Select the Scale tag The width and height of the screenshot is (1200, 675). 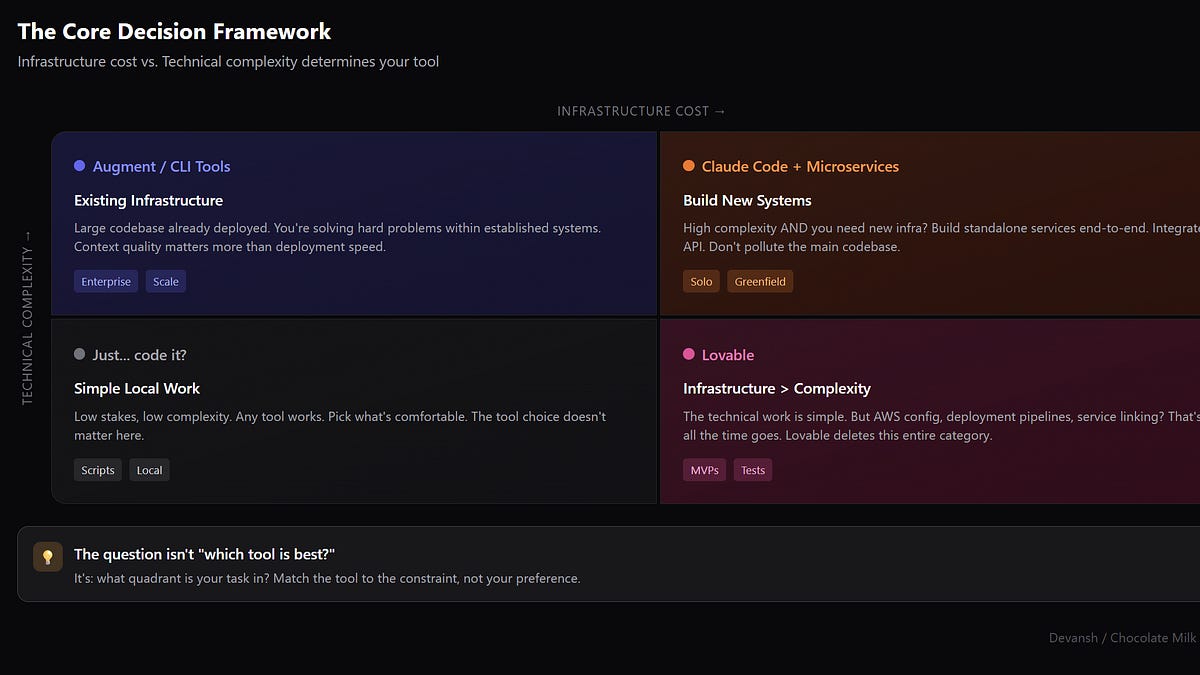166,282
